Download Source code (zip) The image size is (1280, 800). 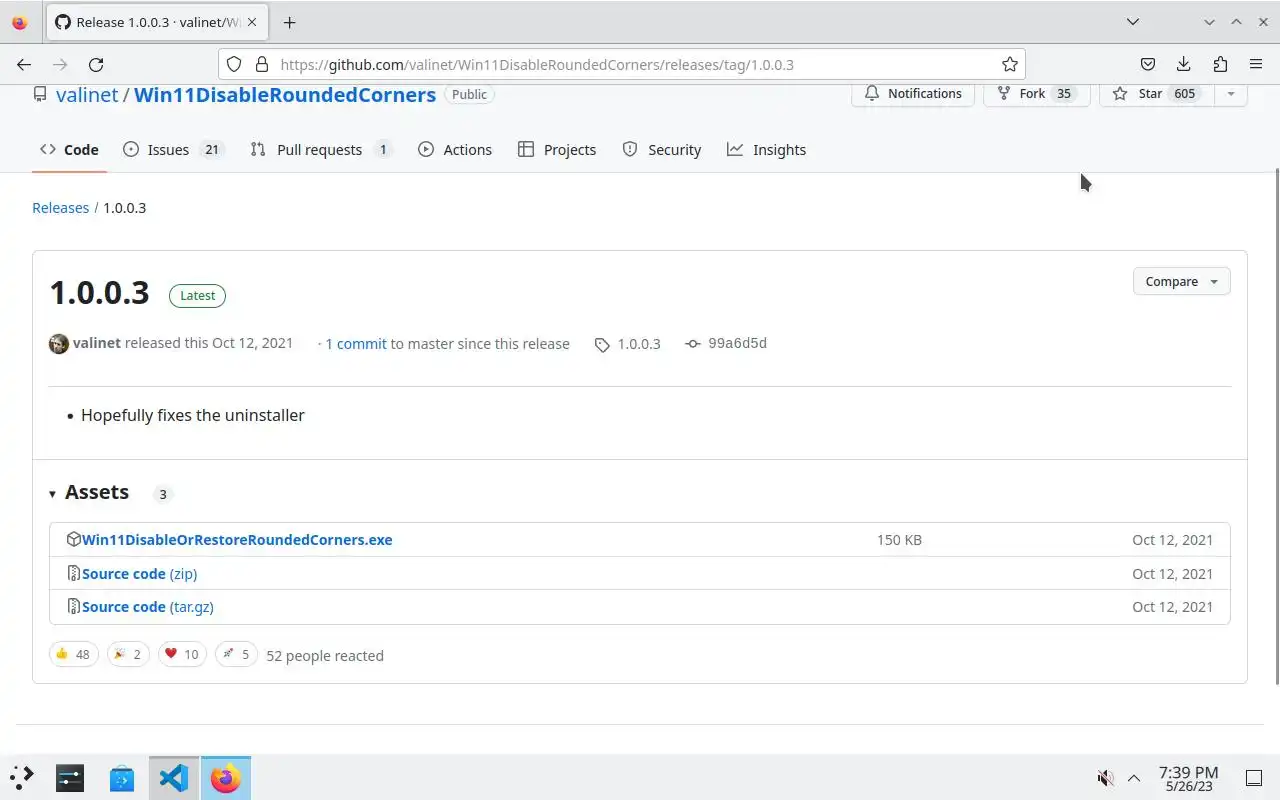[x=139, y=573]
